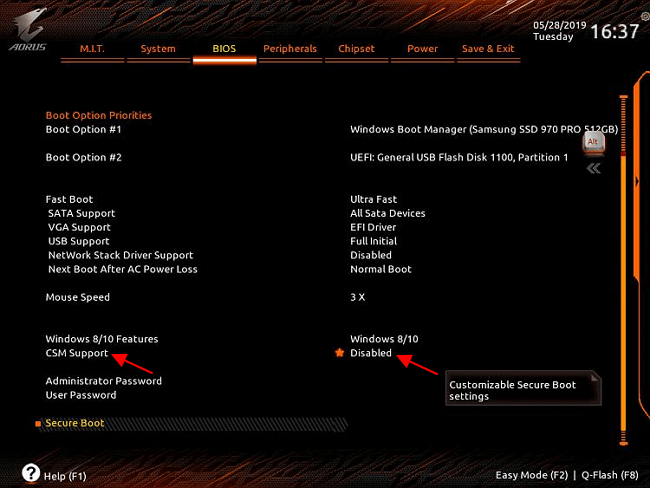
Task: Toggle the CSM Support Disabled value
Action: tap(371, 353)
